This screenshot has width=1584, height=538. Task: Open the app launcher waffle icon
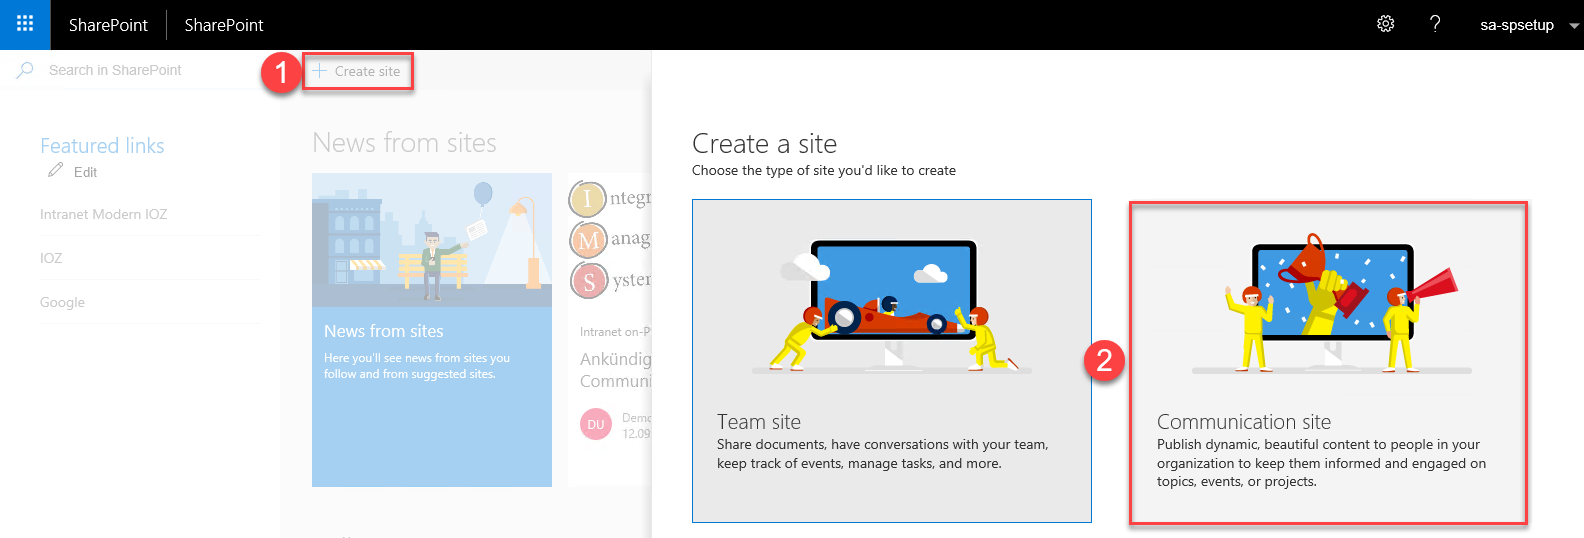(25, 24)
